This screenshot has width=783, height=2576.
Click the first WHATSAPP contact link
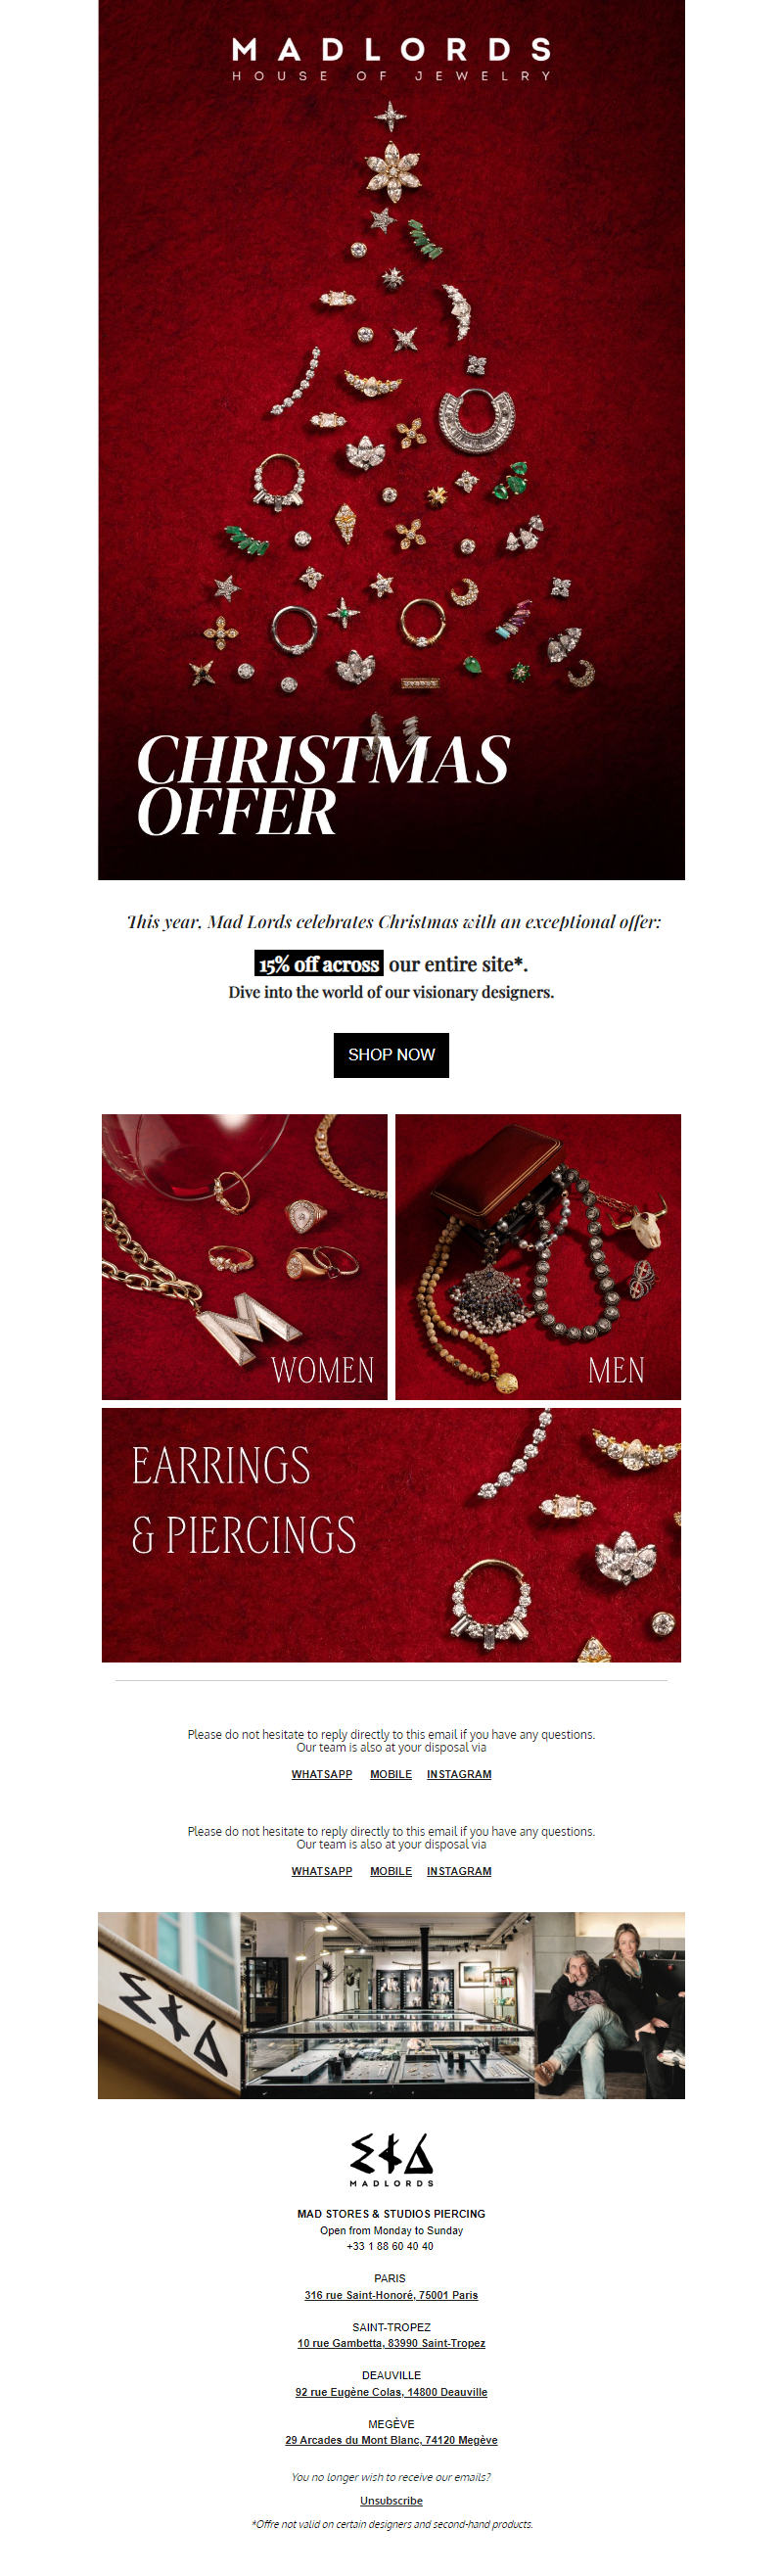pyautogui.click(x=322, y=1774)
